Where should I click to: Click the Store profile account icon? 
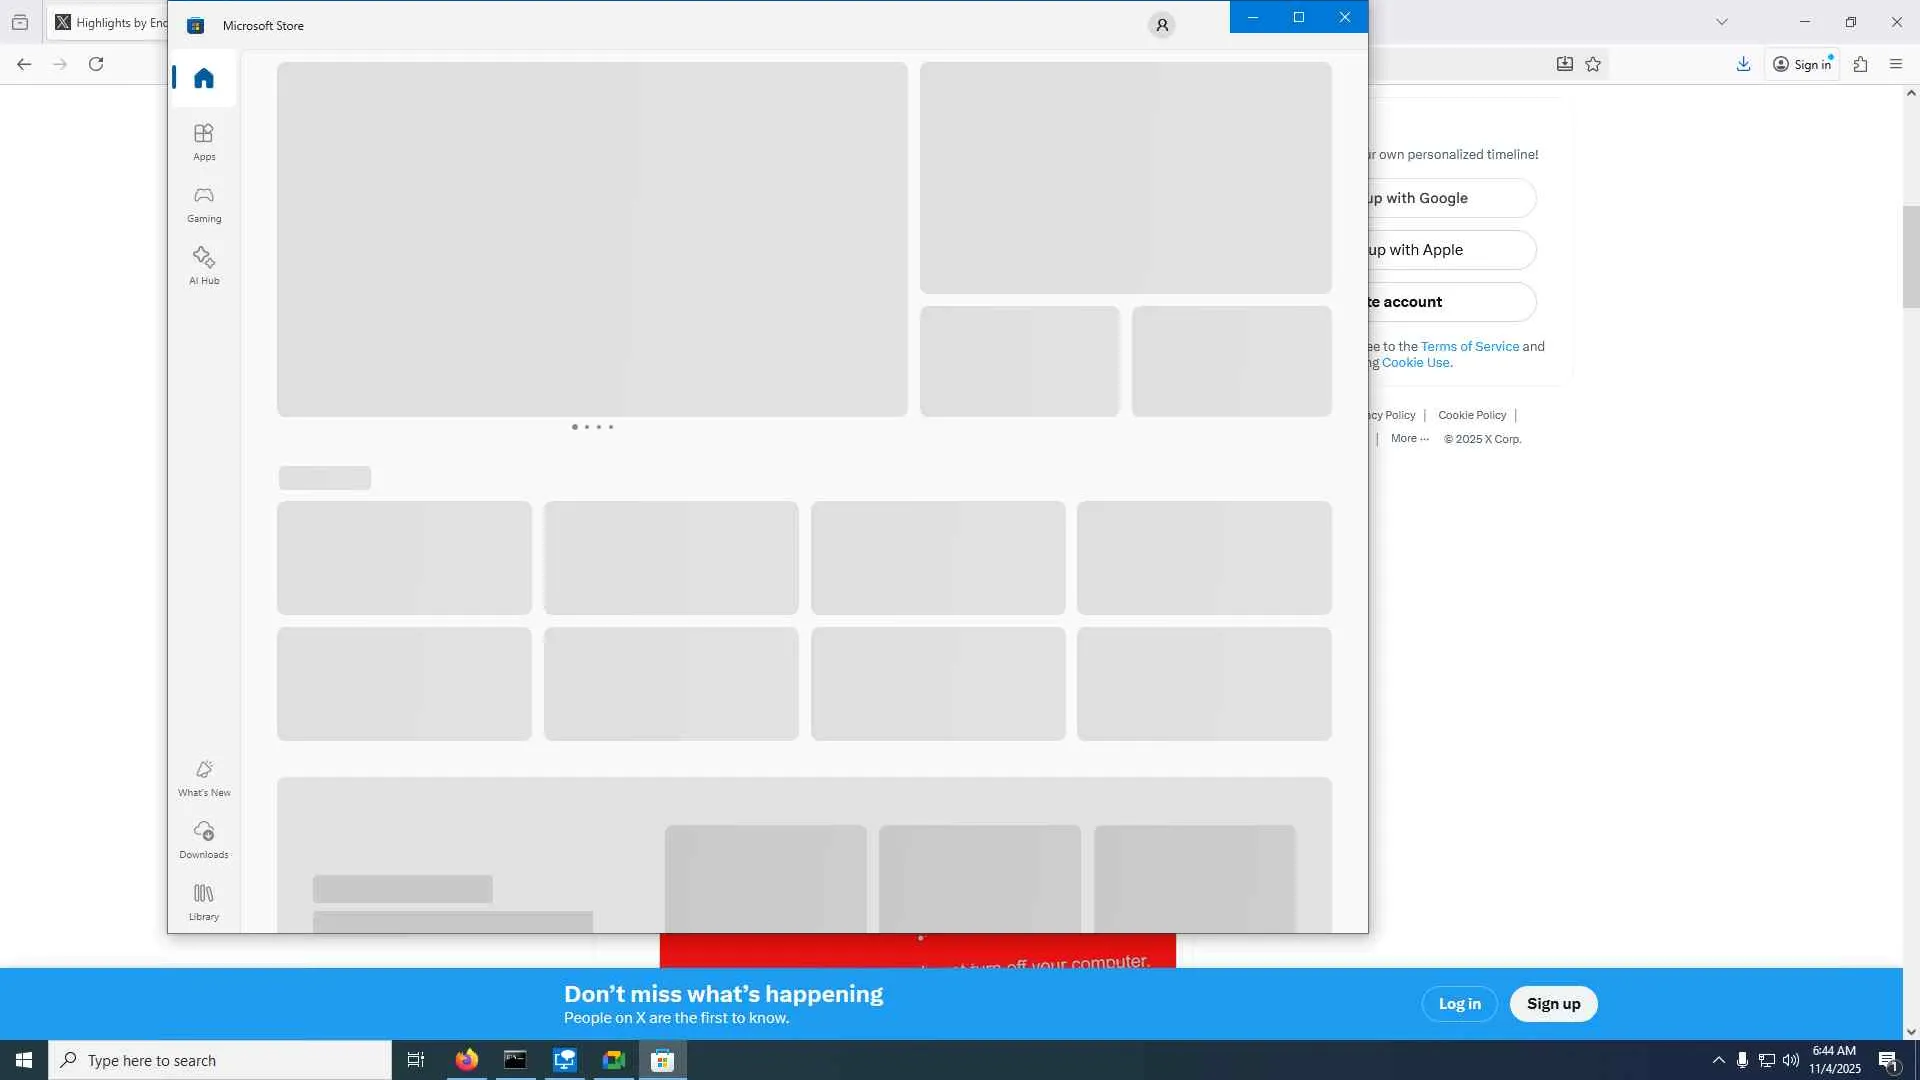[x=1161, y=26]
